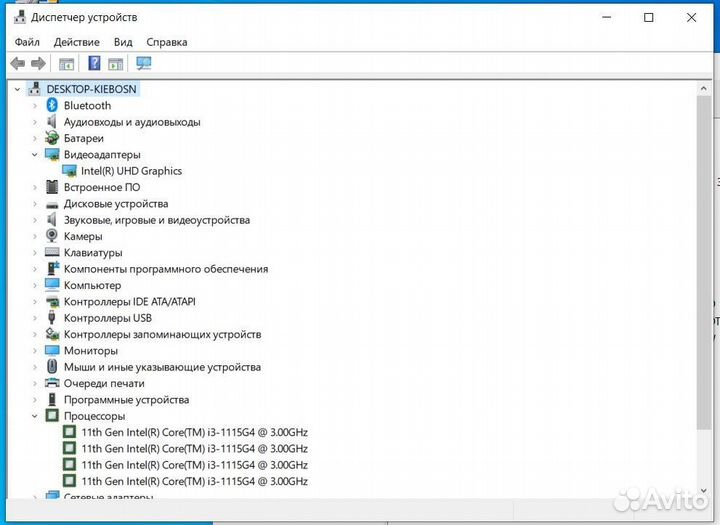Select the Встроенное ПО label

[x=102, y=187]
